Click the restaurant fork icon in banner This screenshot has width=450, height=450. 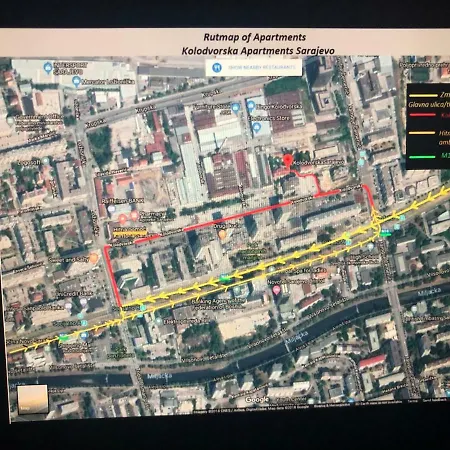tap(217, 68)
